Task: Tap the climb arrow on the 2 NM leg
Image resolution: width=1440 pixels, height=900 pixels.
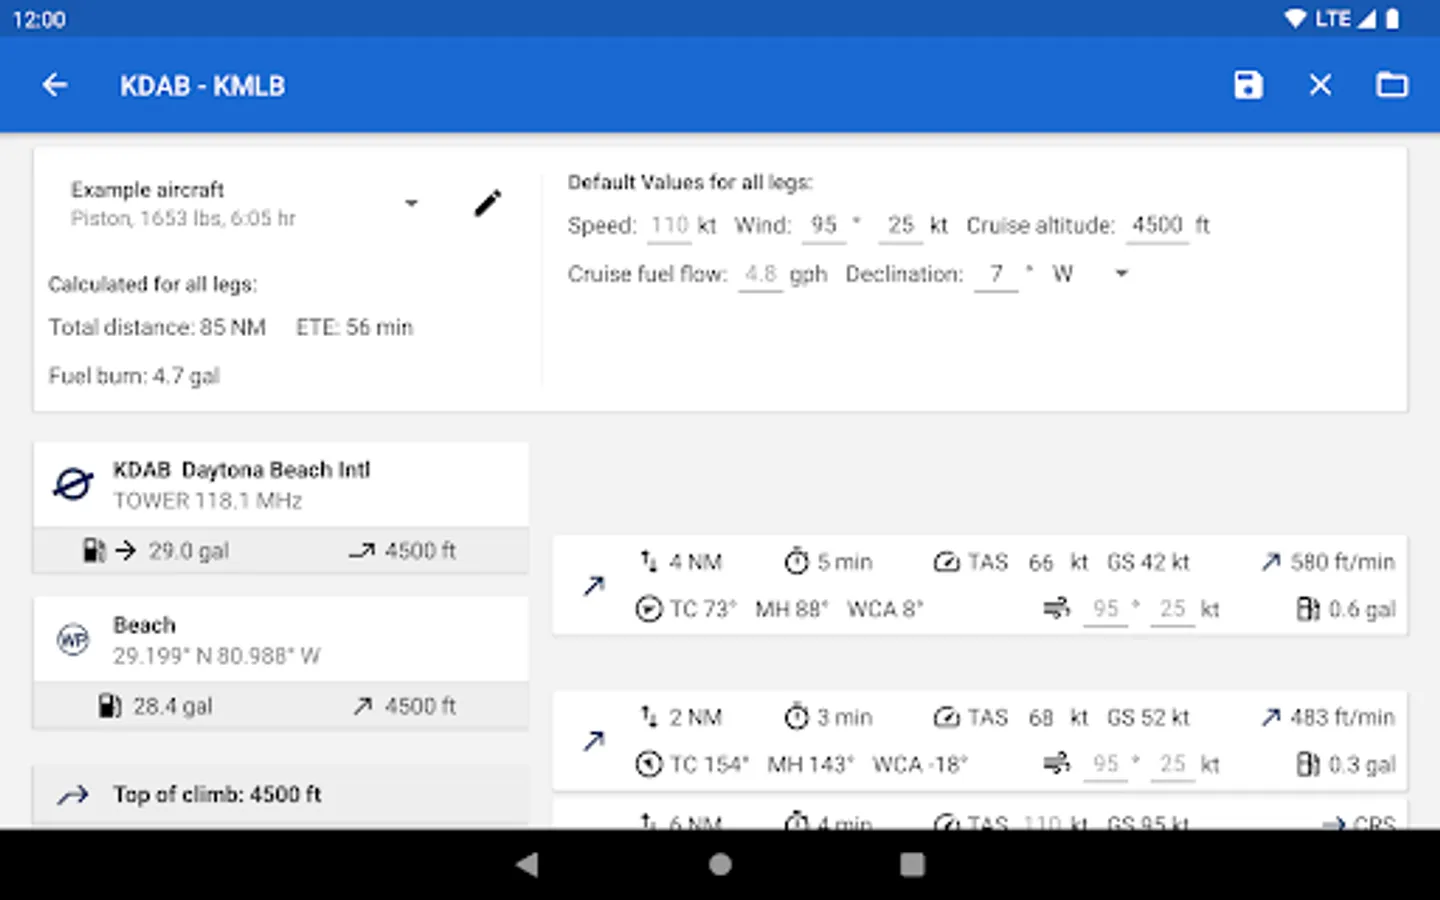Action: 594,741
